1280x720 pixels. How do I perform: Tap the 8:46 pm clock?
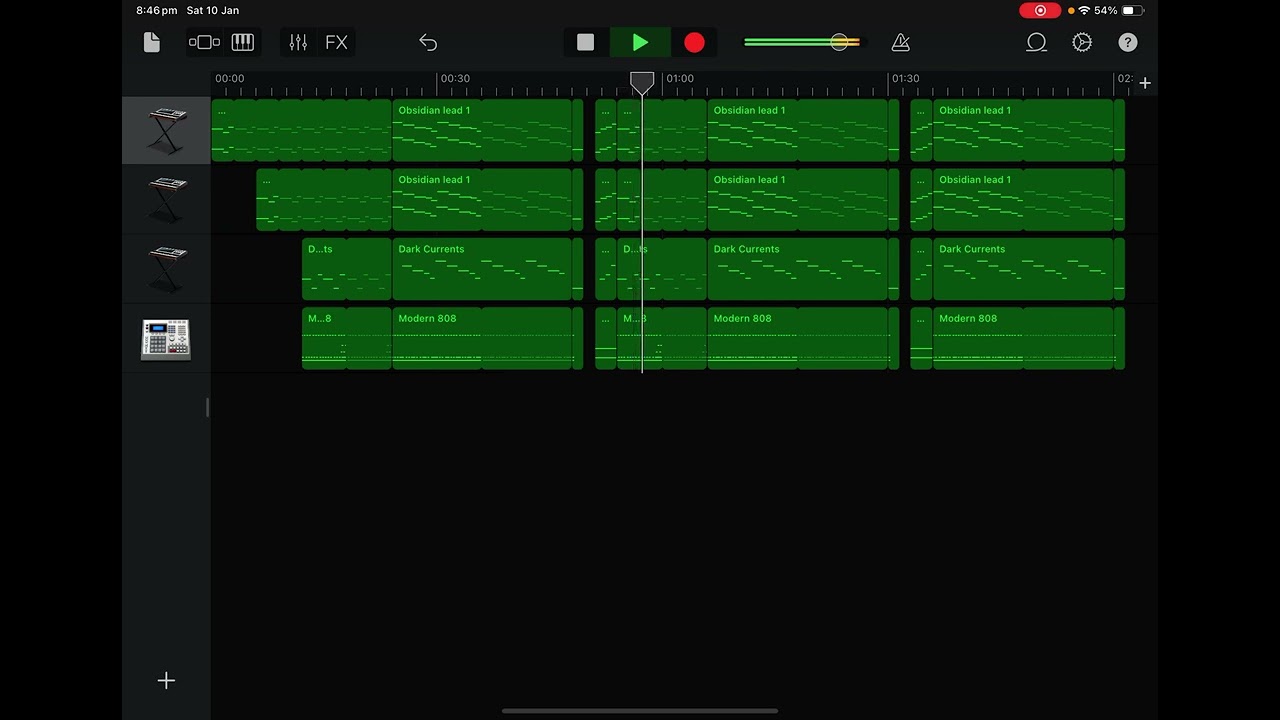[157, 10]
